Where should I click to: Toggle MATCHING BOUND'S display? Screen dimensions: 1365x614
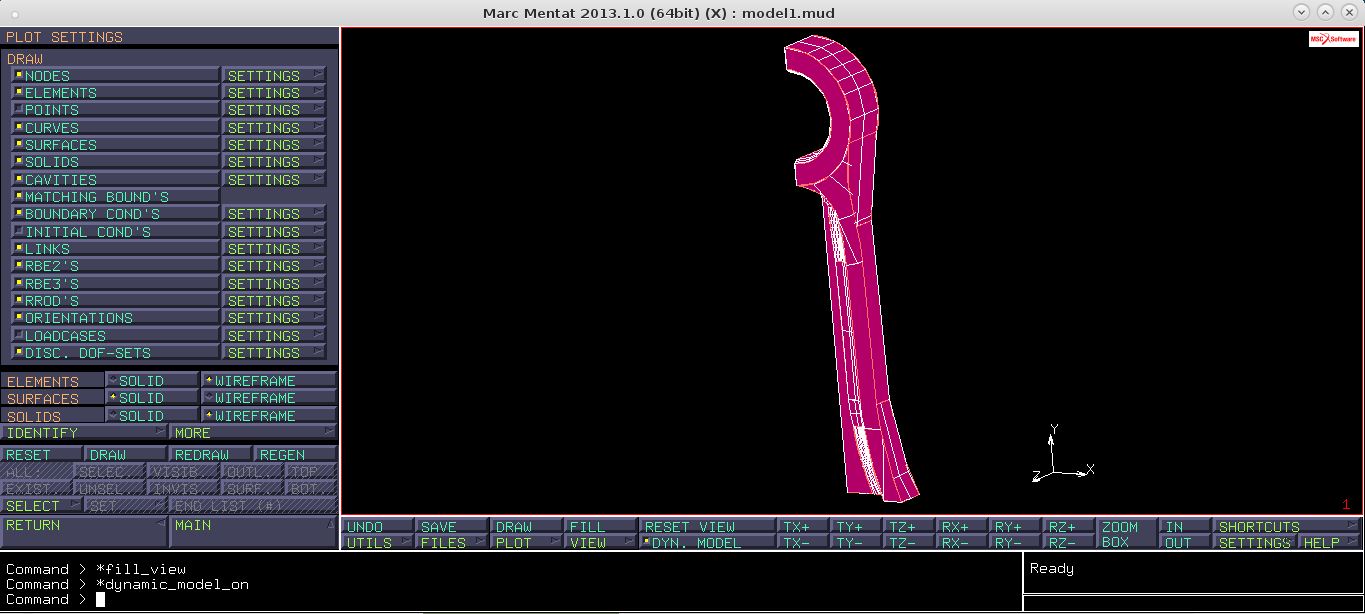tap(115, 197)
